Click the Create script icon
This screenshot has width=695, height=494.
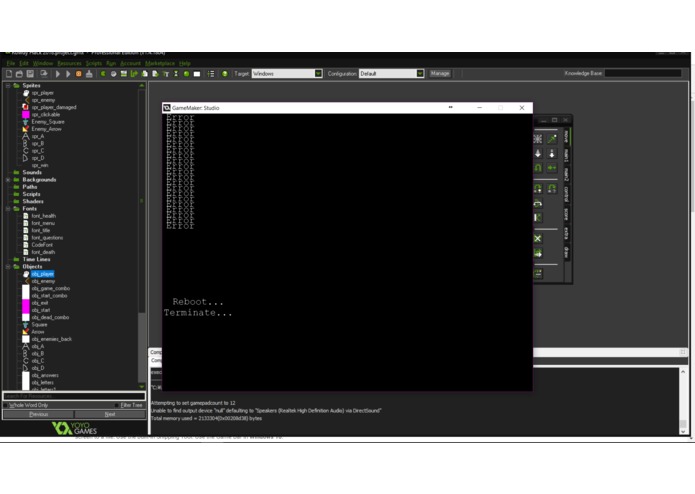[144, 74]
